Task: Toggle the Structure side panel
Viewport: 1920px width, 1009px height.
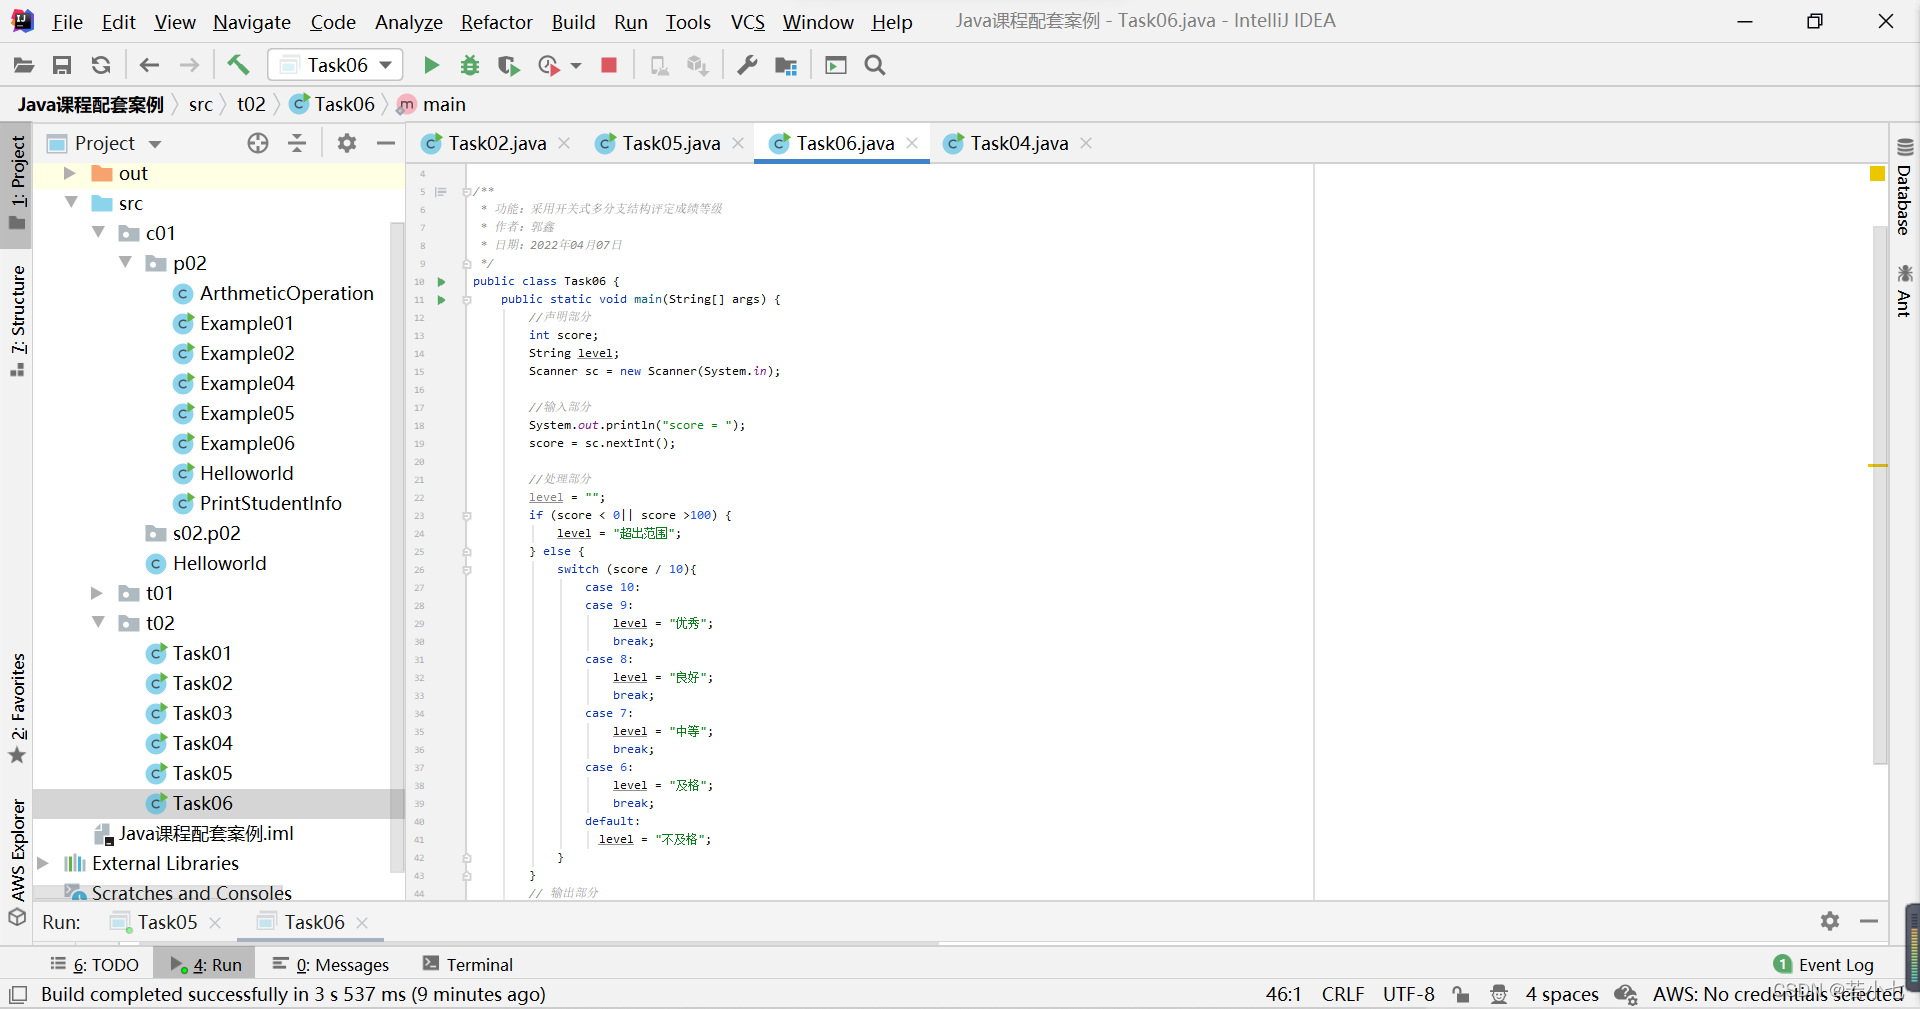Action: [x=17, y=321]
